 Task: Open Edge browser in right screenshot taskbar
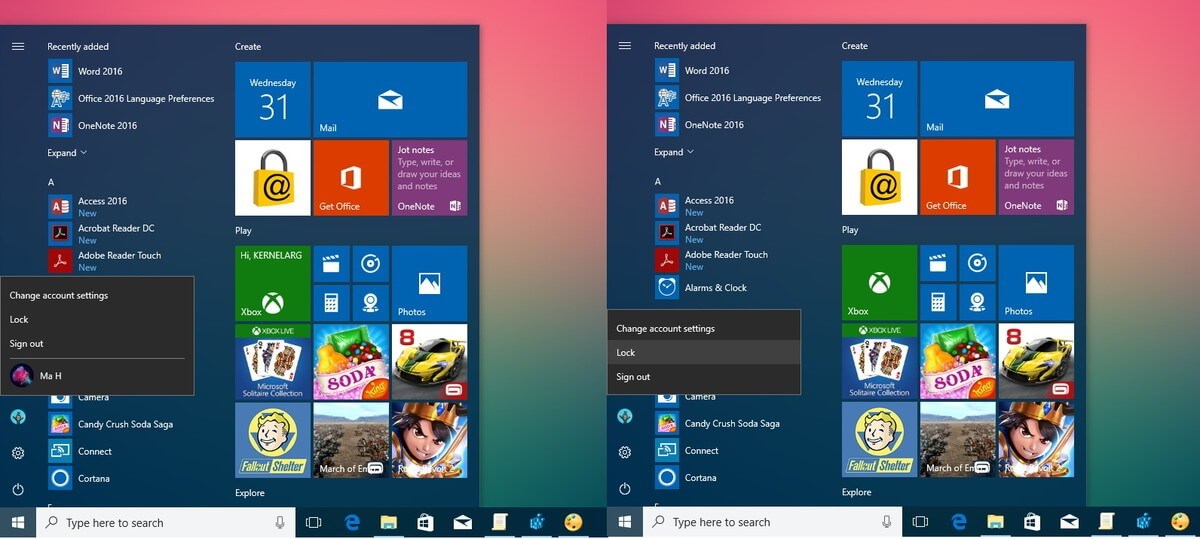point(959,521)
